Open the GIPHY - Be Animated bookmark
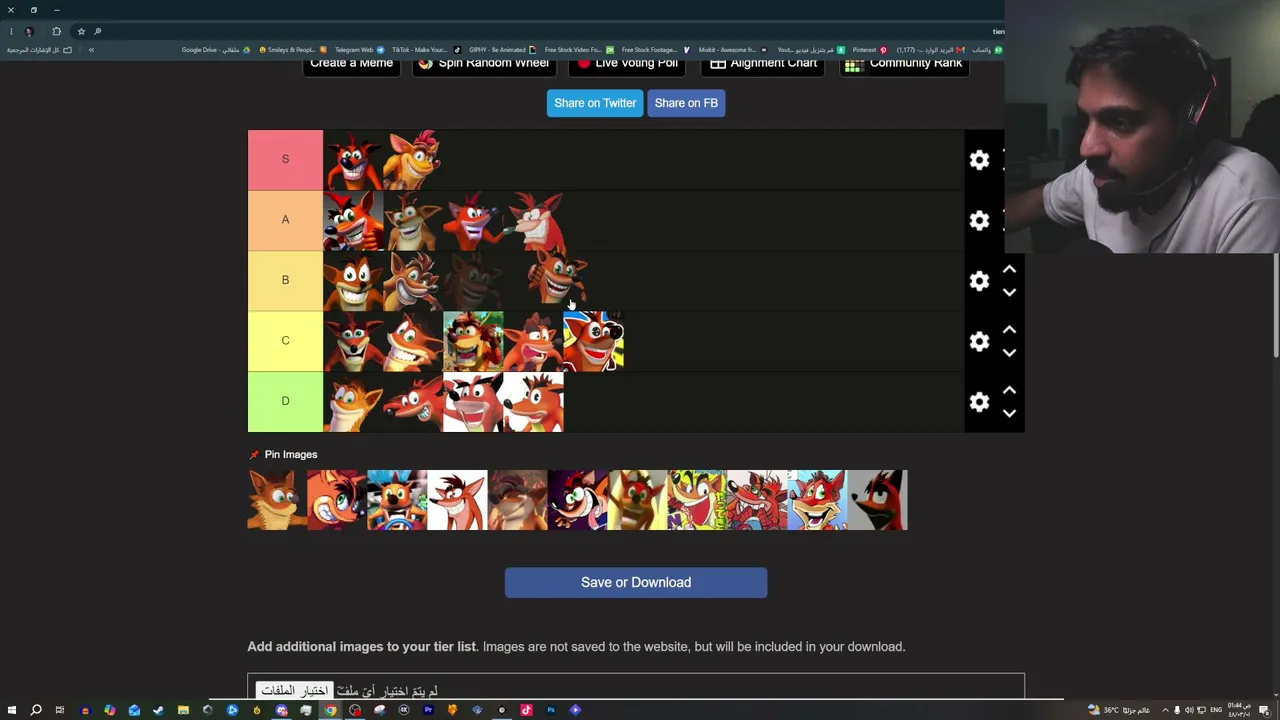This screenshot has height=720, width=1280. click(502, 50)
